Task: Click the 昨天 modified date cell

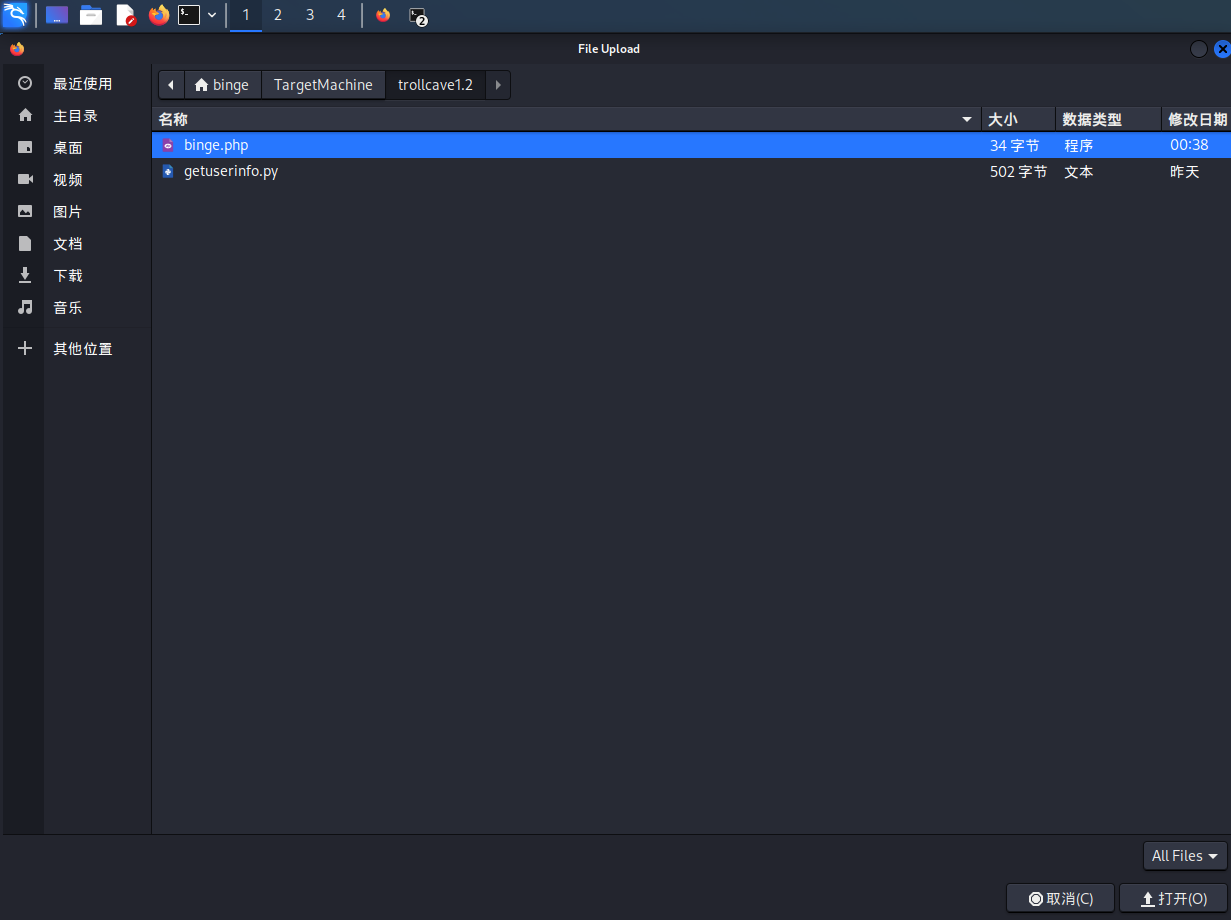Action: pyautogui.click(x=1184, y=171)
